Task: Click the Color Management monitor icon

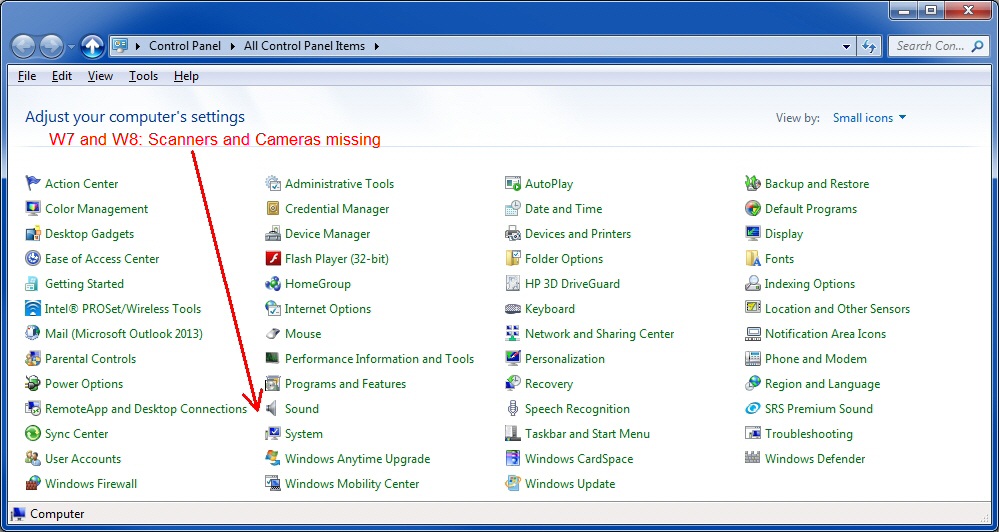Action: coord(32,208)
